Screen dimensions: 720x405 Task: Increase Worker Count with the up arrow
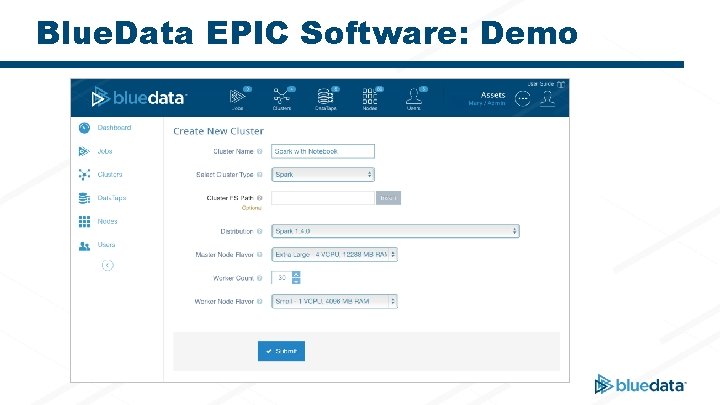(x=296, y=275)
